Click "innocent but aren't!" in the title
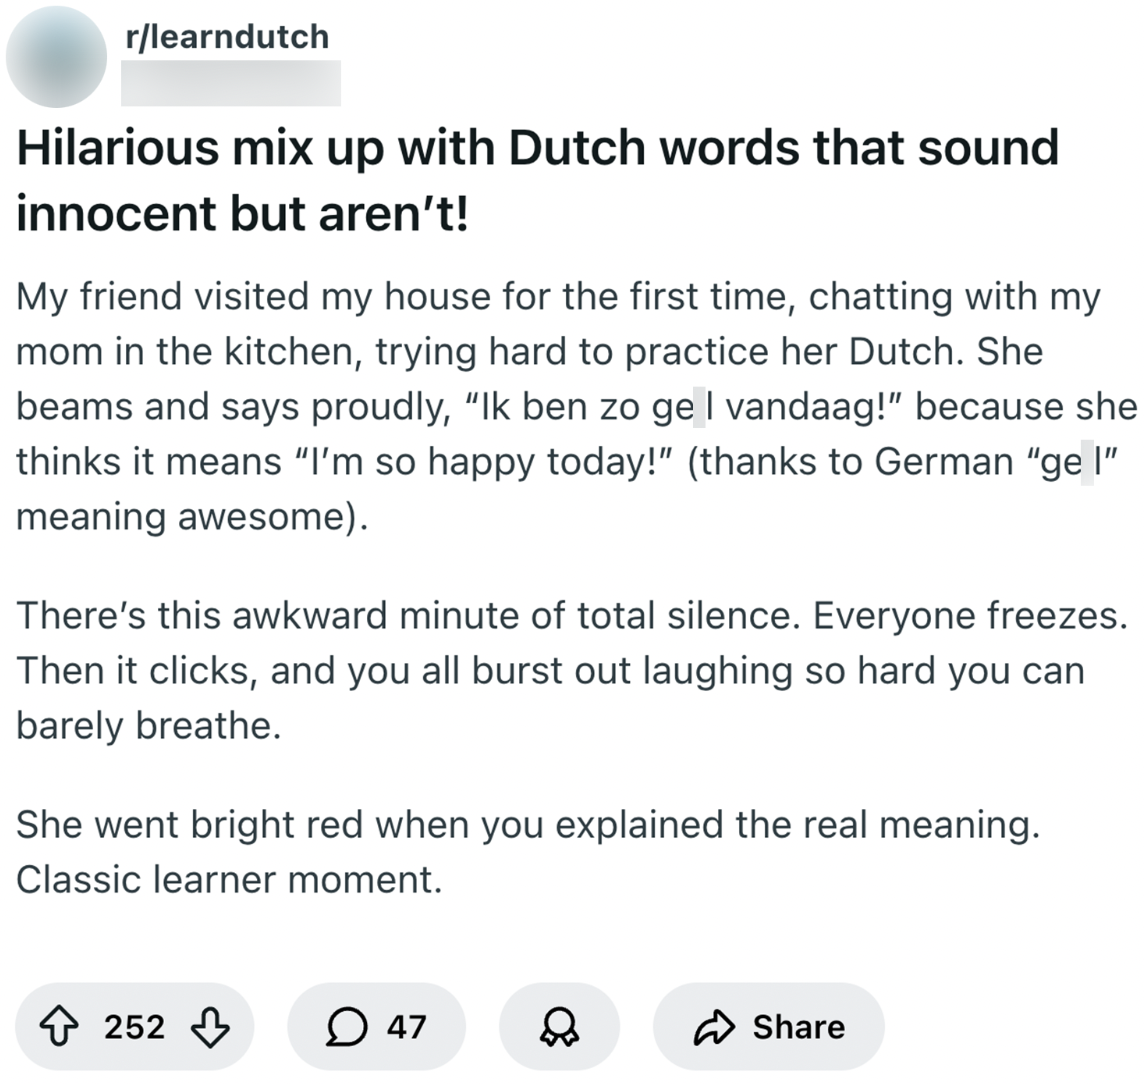The width and height of the screenshot is (1144, 1084). point(242,215)
